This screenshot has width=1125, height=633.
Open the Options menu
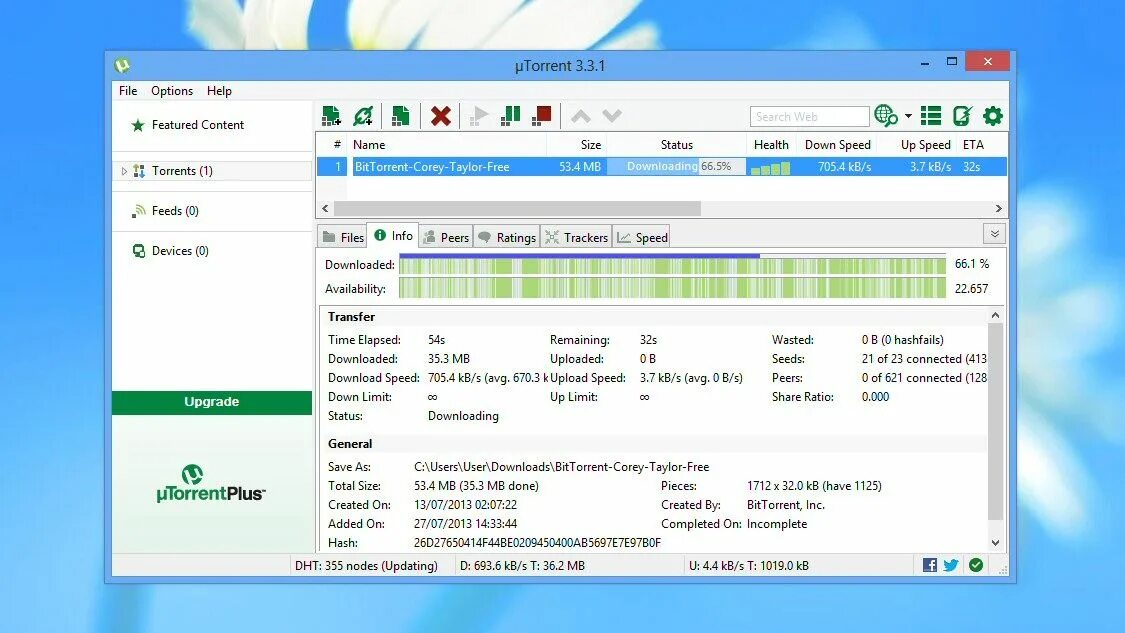click(171, 90)
